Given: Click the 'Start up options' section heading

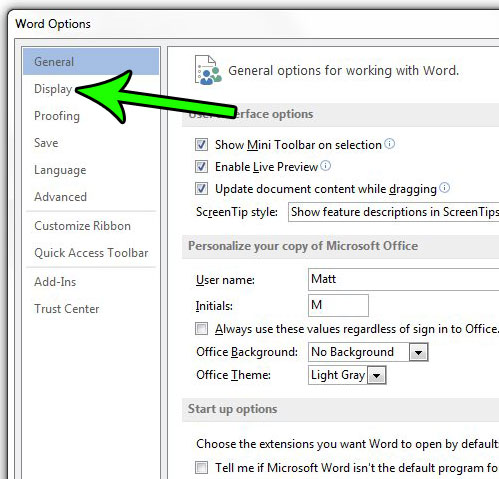Looking at the screenshot, I should 232,409.
